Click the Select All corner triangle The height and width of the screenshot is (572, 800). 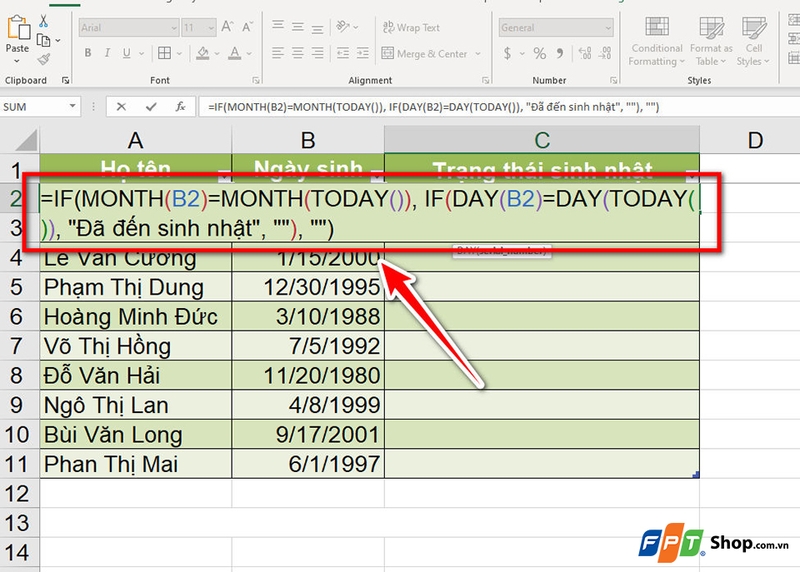26,140
